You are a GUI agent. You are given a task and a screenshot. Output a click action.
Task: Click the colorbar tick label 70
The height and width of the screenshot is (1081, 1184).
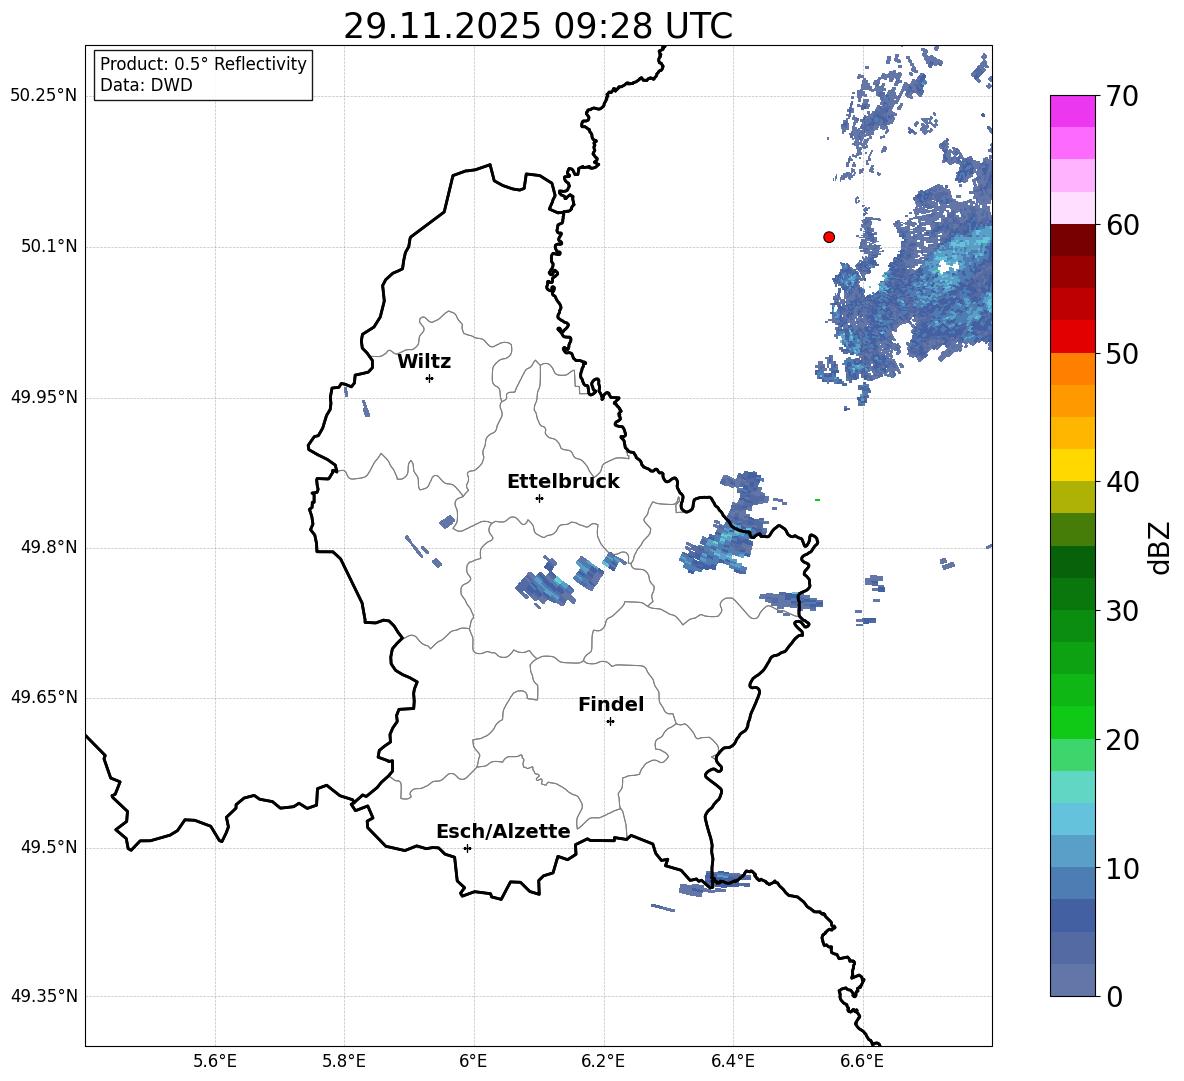click(x=1122, y=96)
